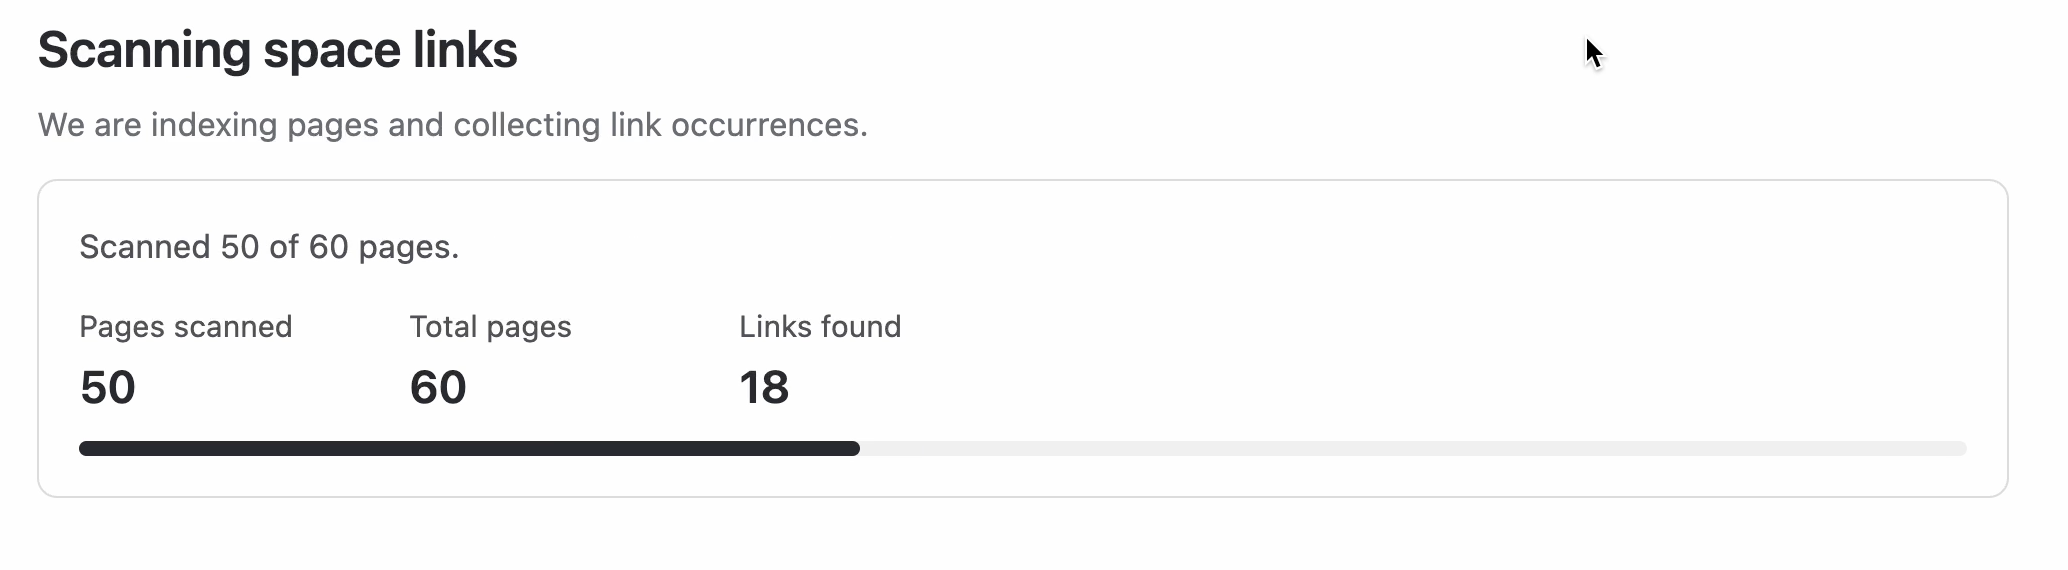
Task: Click the right edge of the filled progress
Action: [855, 449]
